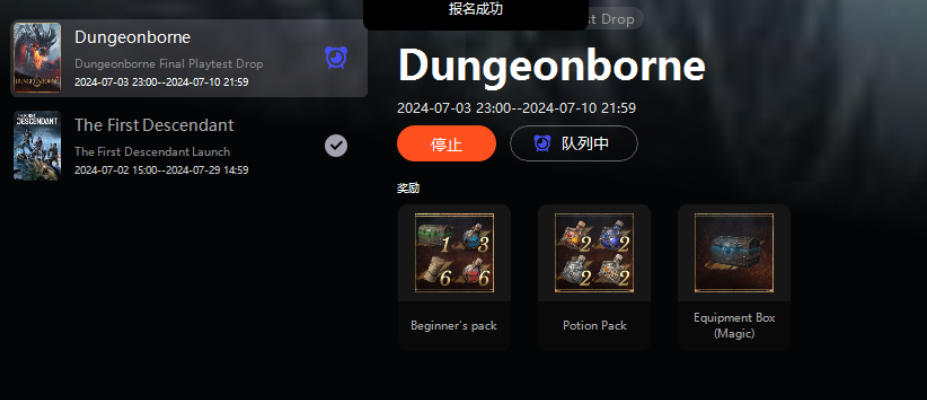
Task: Click The First Descendant Launch subtitle
Action: pyautogui.click(x=152, y=152)
